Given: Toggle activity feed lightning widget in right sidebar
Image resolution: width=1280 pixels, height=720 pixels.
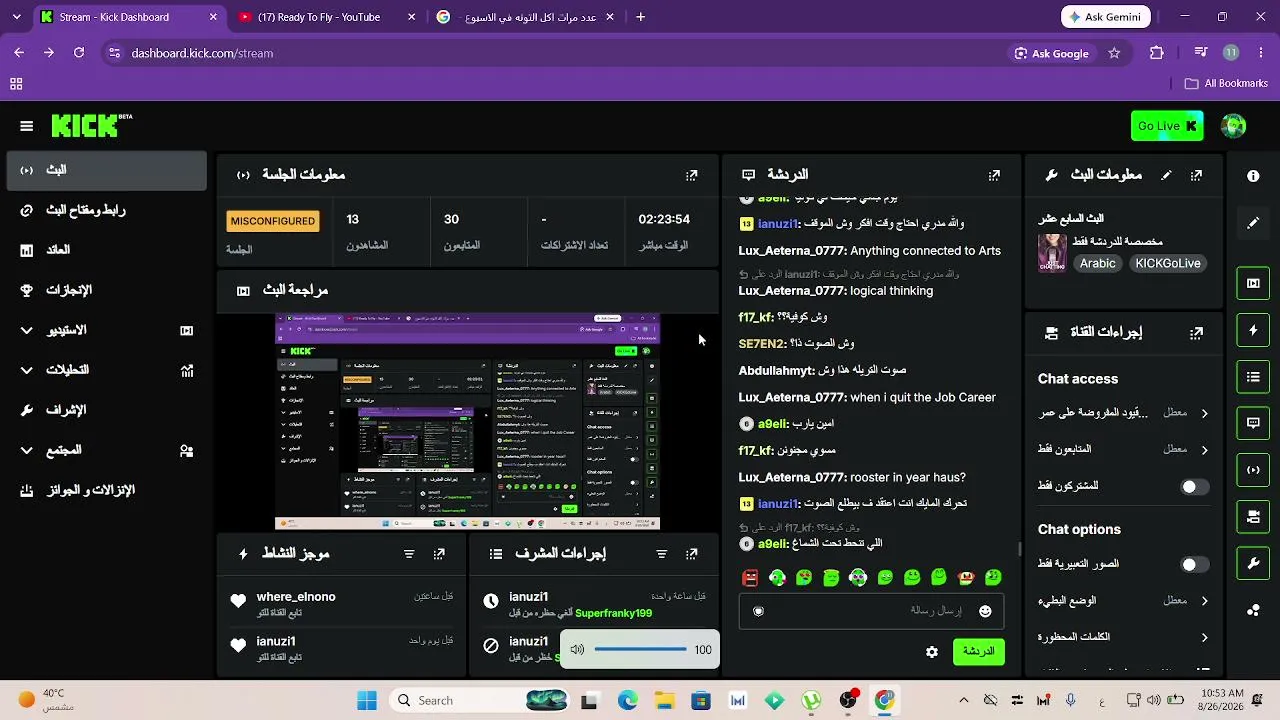Looking at the screenshot, I should point(1253,330).
